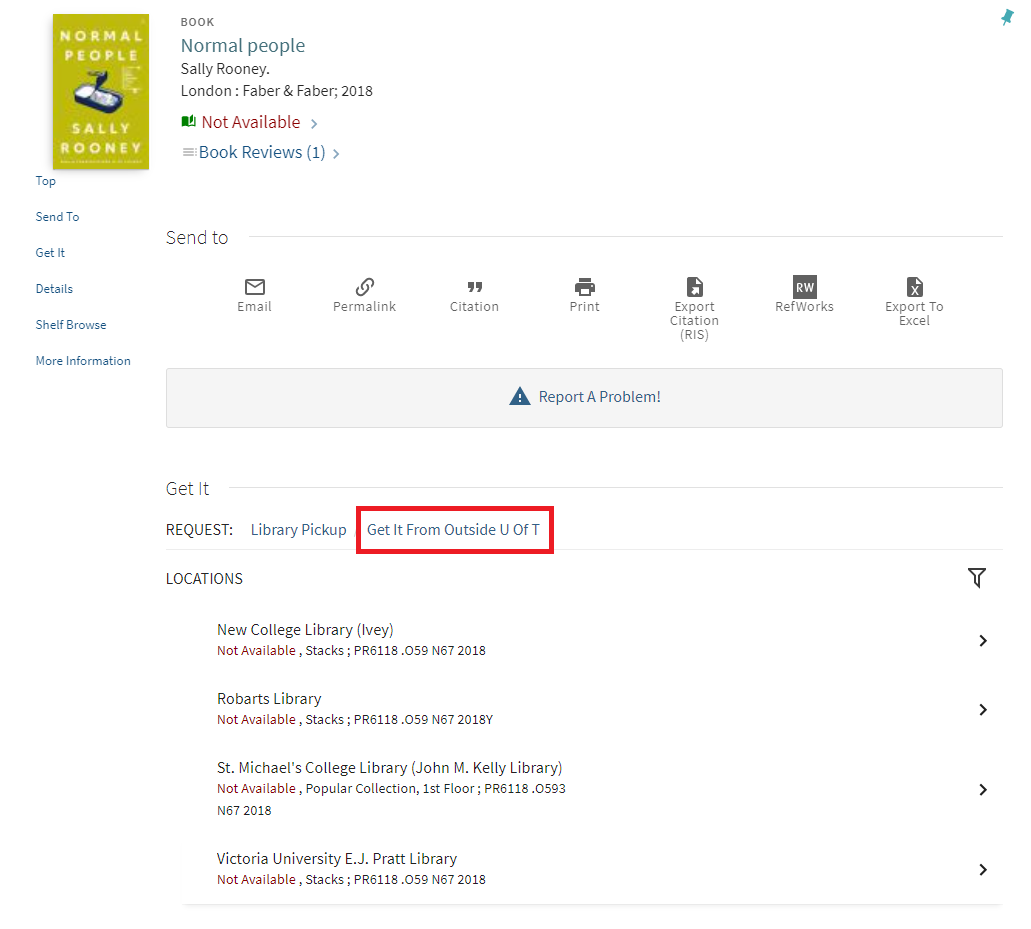1031x929 pixels.
Task: Go to Get It in sidebar navigation
Action: click(x=50, y=252)
